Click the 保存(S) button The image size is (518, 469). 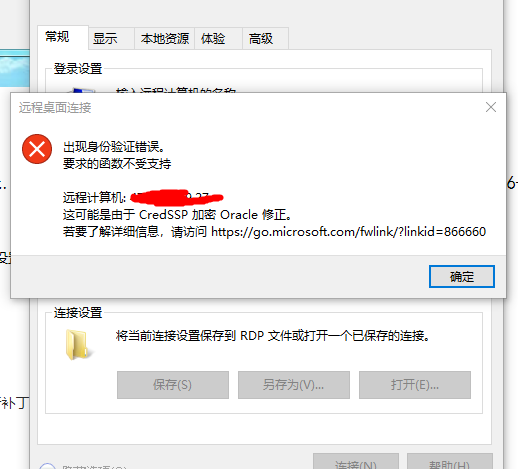tap(173, 385)
